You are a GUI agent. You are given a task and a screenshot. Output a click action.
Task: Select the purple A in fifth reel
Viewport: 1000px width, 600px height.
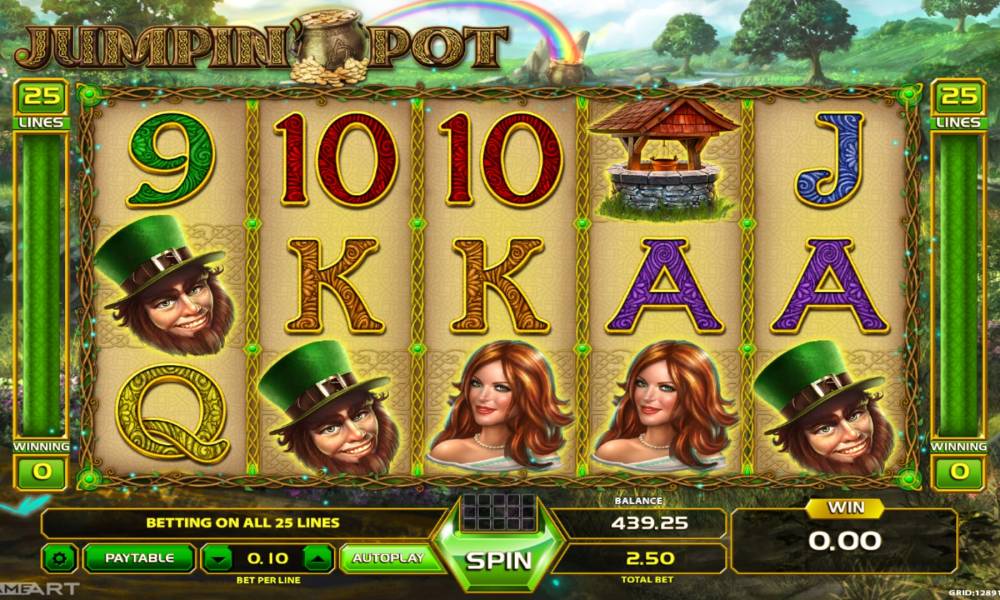pyautogui.click(x=829, y=286)
